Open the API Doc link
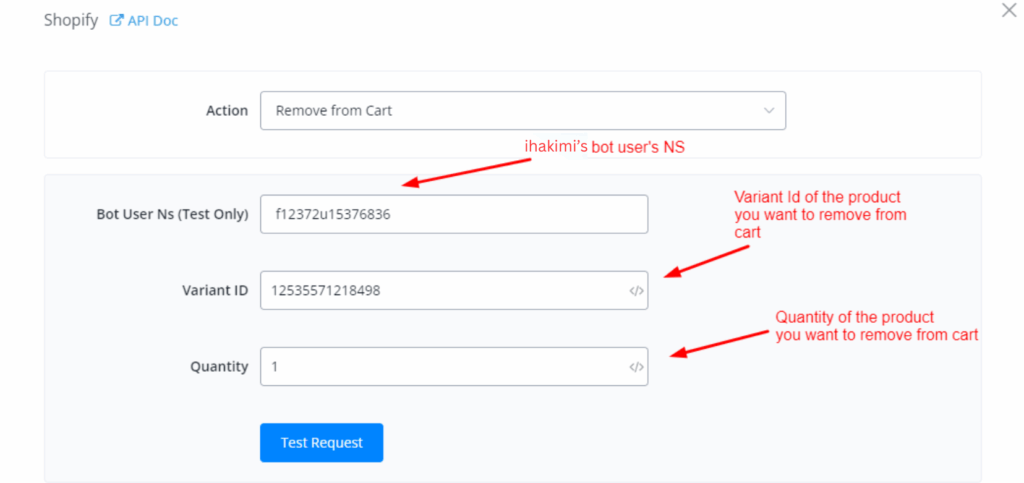 [152, 20]
